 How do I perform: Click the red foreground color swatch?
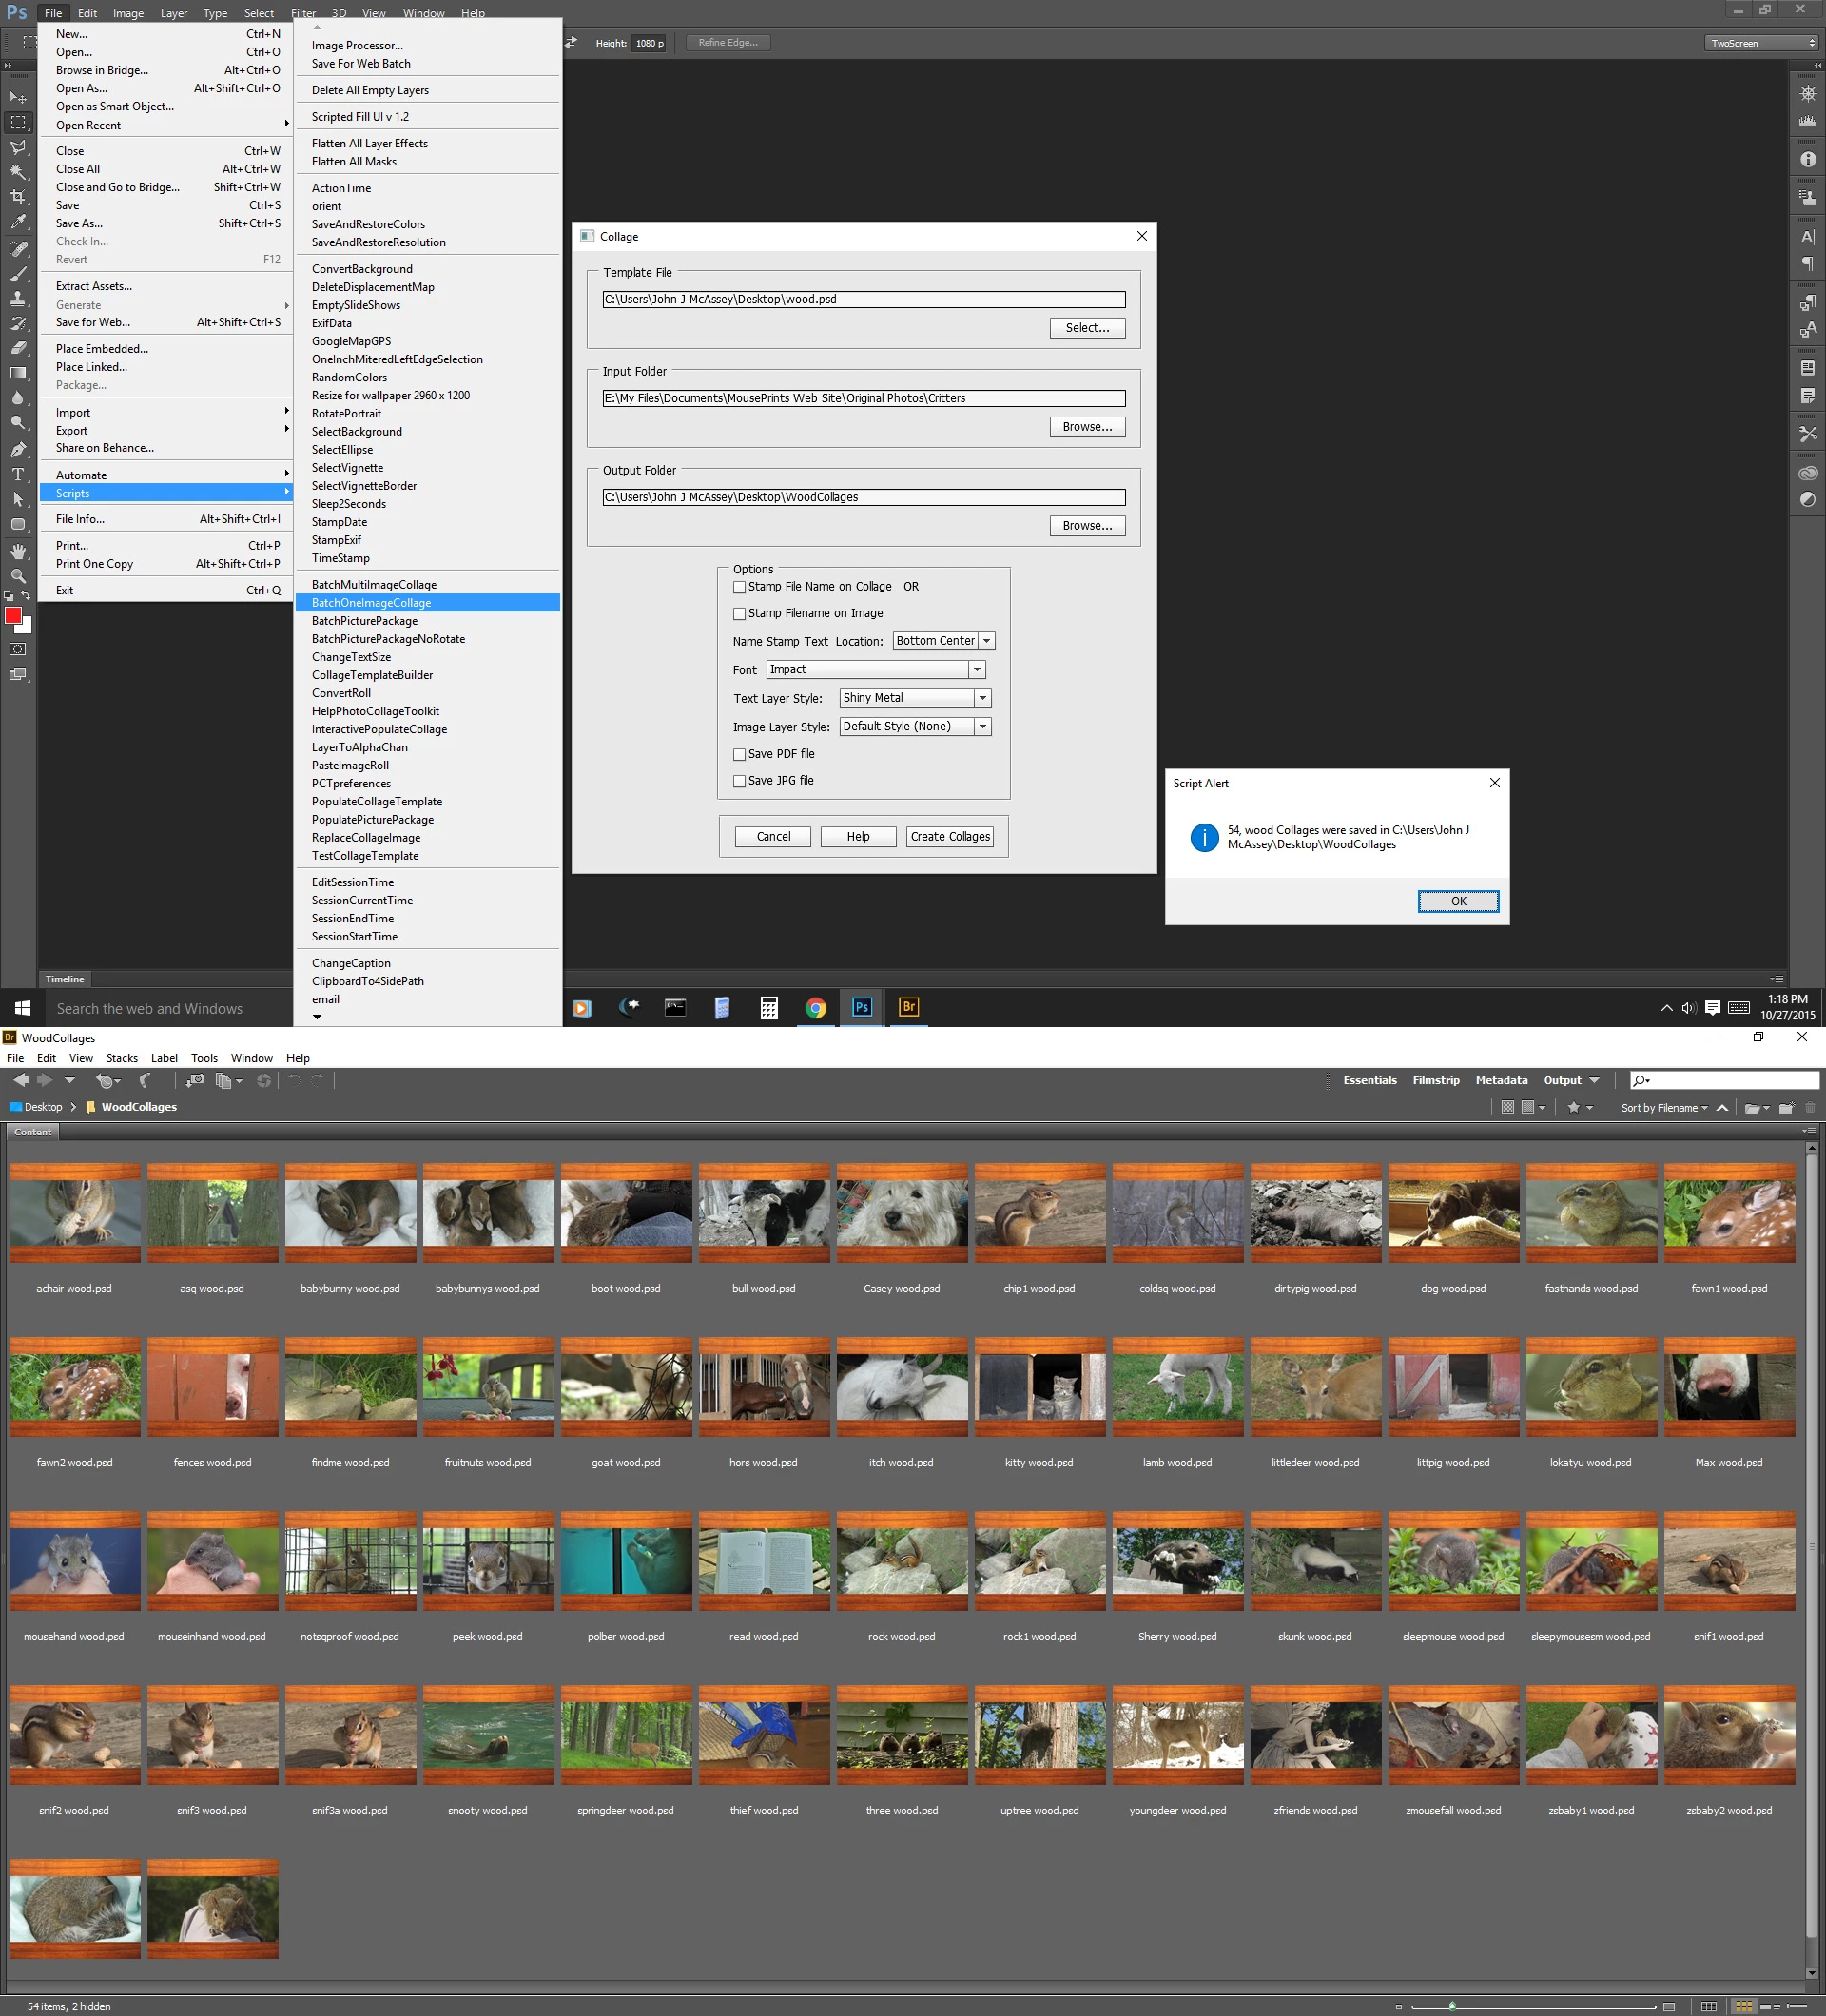tap(13, 616)
